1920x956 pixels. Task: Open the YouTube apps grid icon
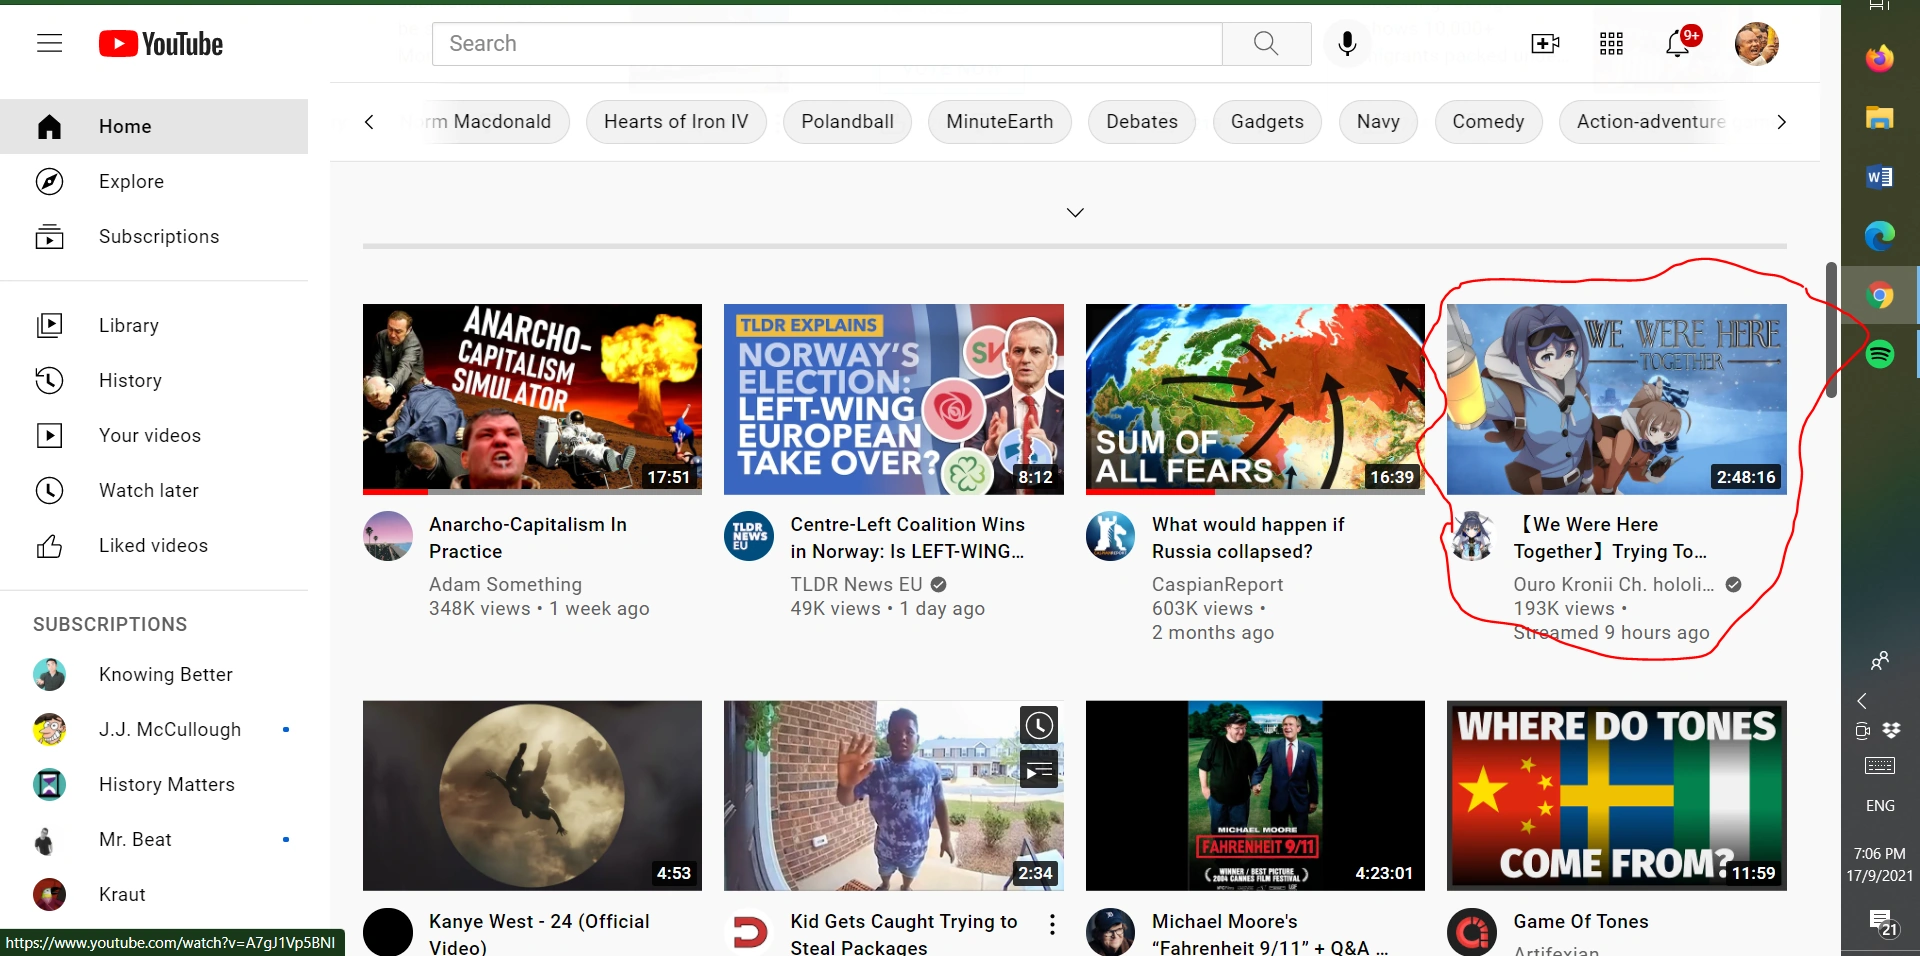click(1610, 43)
